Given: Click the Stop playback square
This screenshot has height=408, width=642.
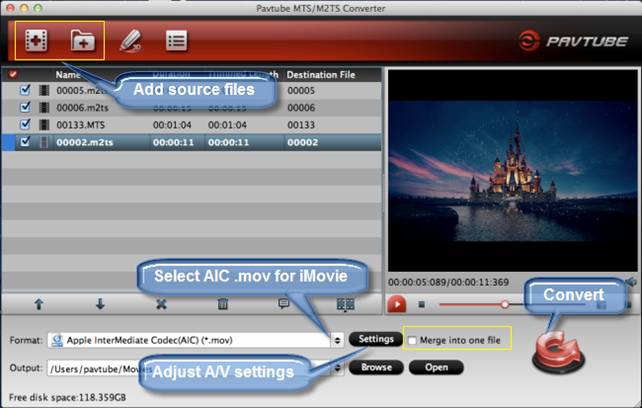Looking at the screenshot, I should [421, 304].
